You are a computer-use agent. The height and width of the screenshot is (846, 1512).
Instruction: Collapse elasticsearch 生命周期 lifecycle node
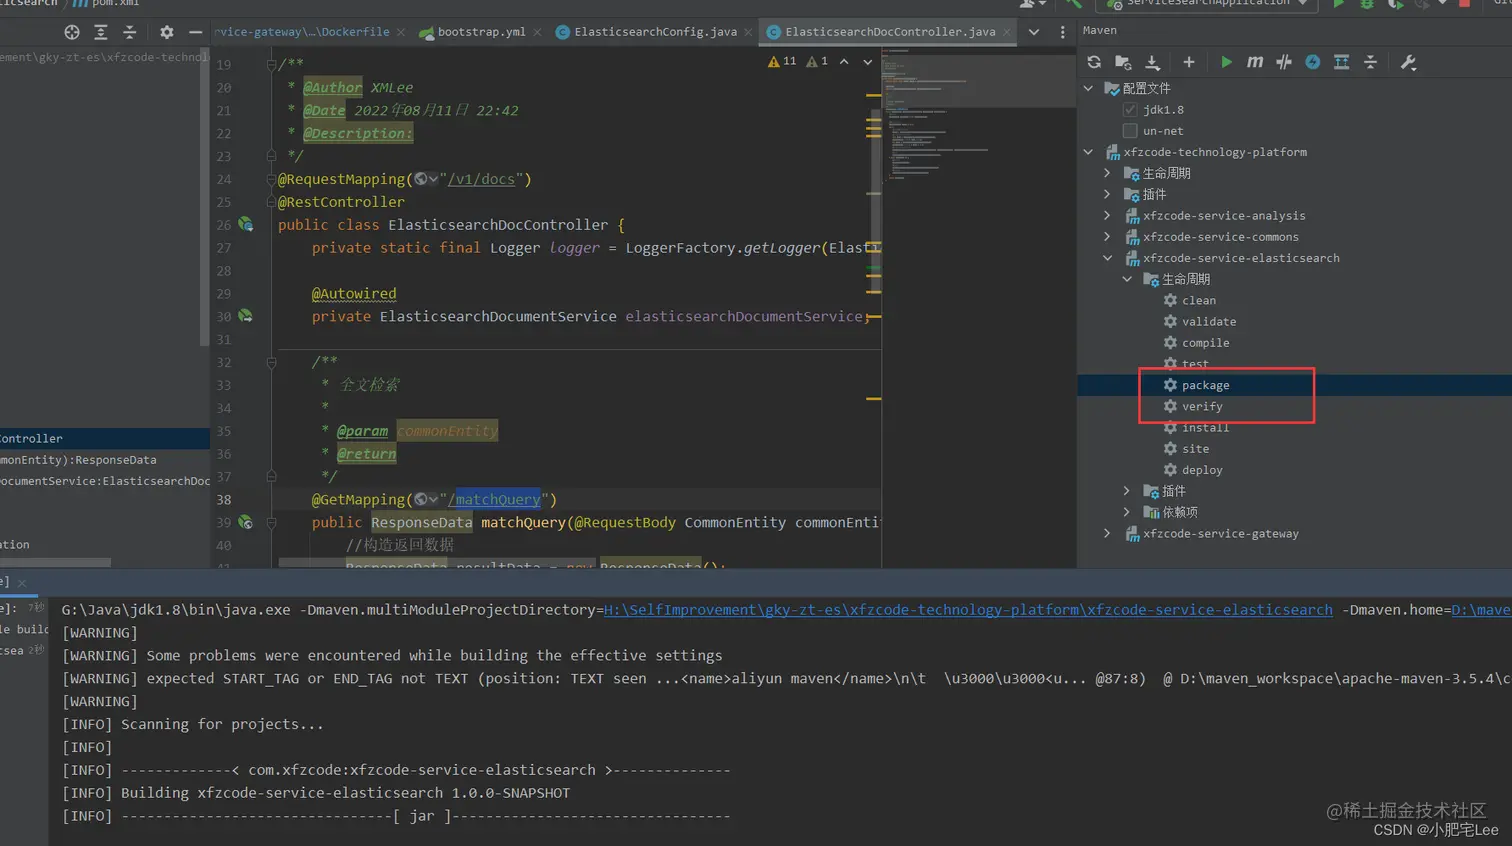[x=1127, y=279]
